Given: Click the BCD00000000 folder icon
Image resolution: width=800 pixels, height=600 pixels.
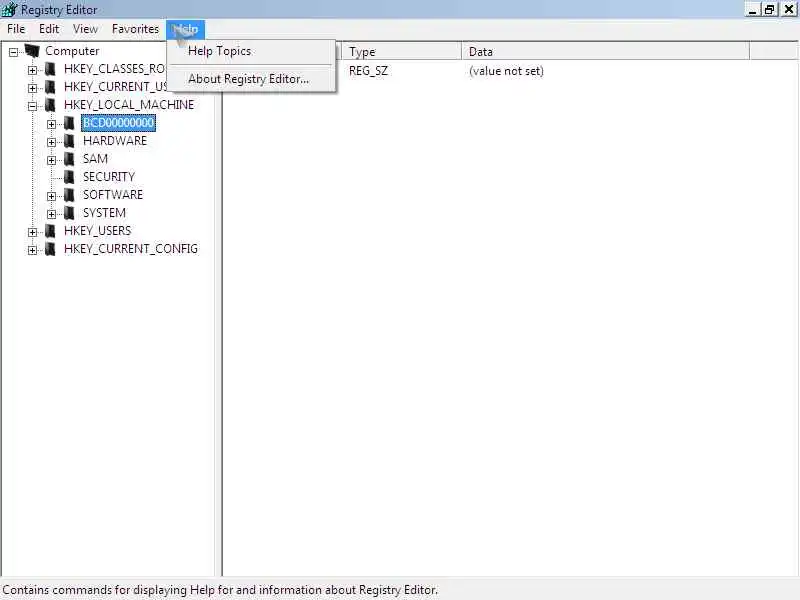Looking at the screenshot, I should point(69,123).
